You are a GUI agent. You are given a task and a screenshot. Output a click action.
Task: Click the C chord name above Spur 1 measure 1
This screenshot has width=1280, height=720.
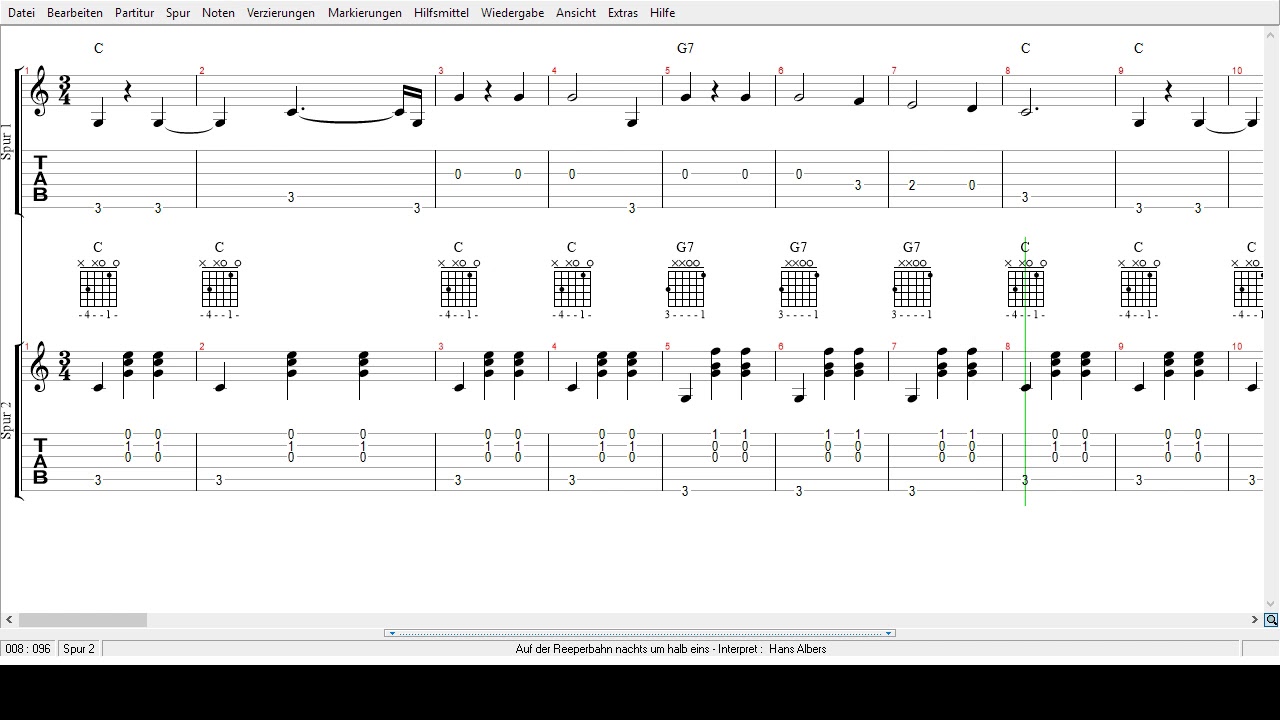click(99, 48)
